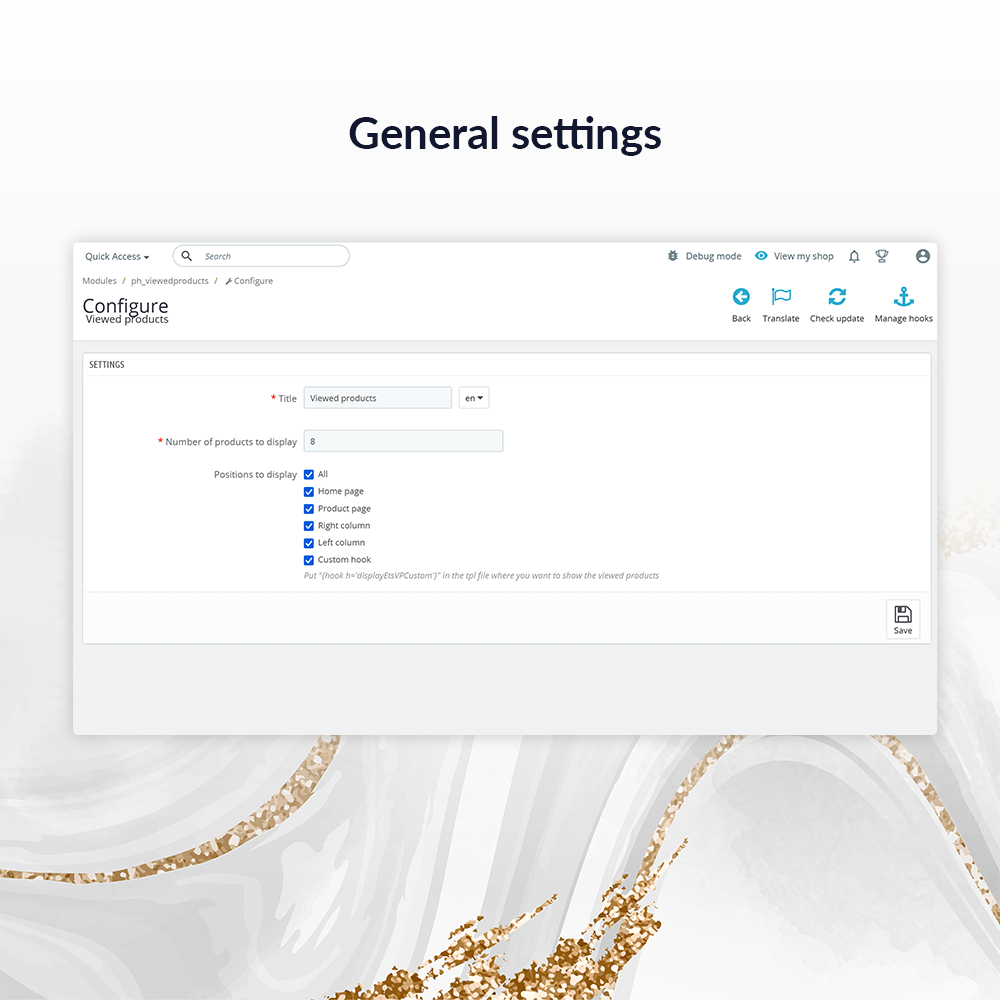Toggle the Home page checkbox

pos(309,492)
